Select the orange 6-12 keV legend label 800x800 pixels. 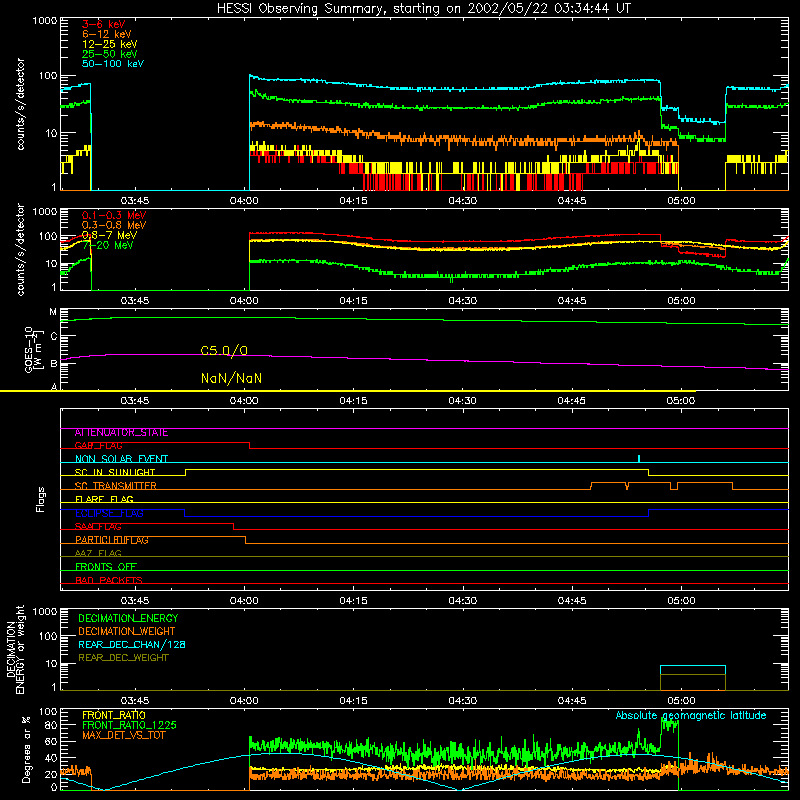[107, 34]
